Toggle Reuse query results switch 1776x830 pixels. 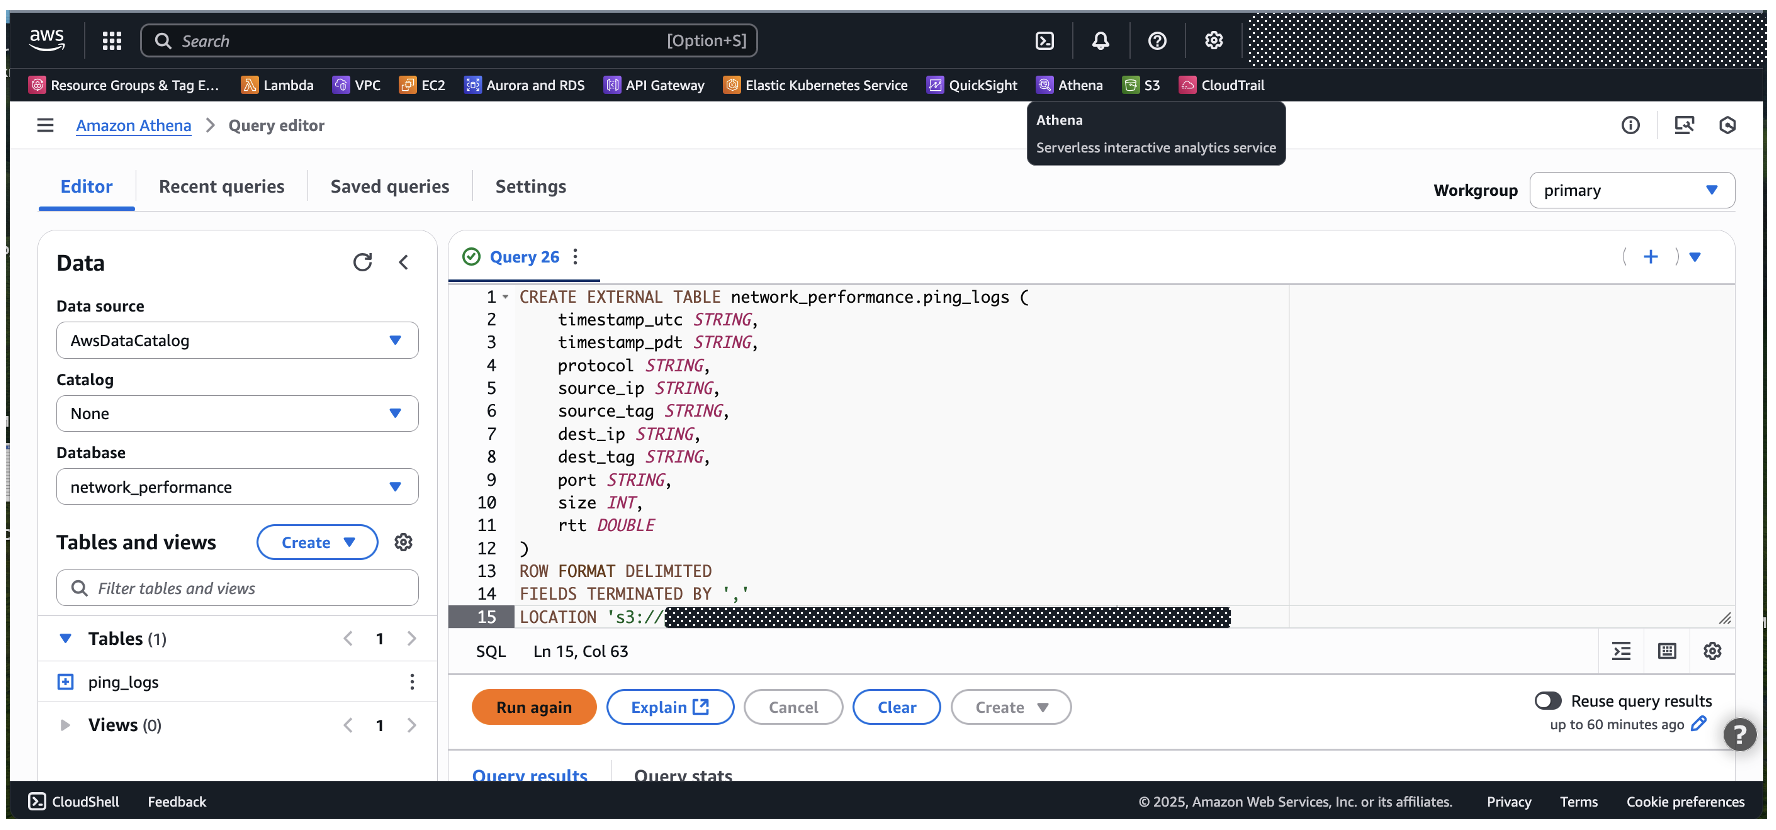coord(1548,701)
